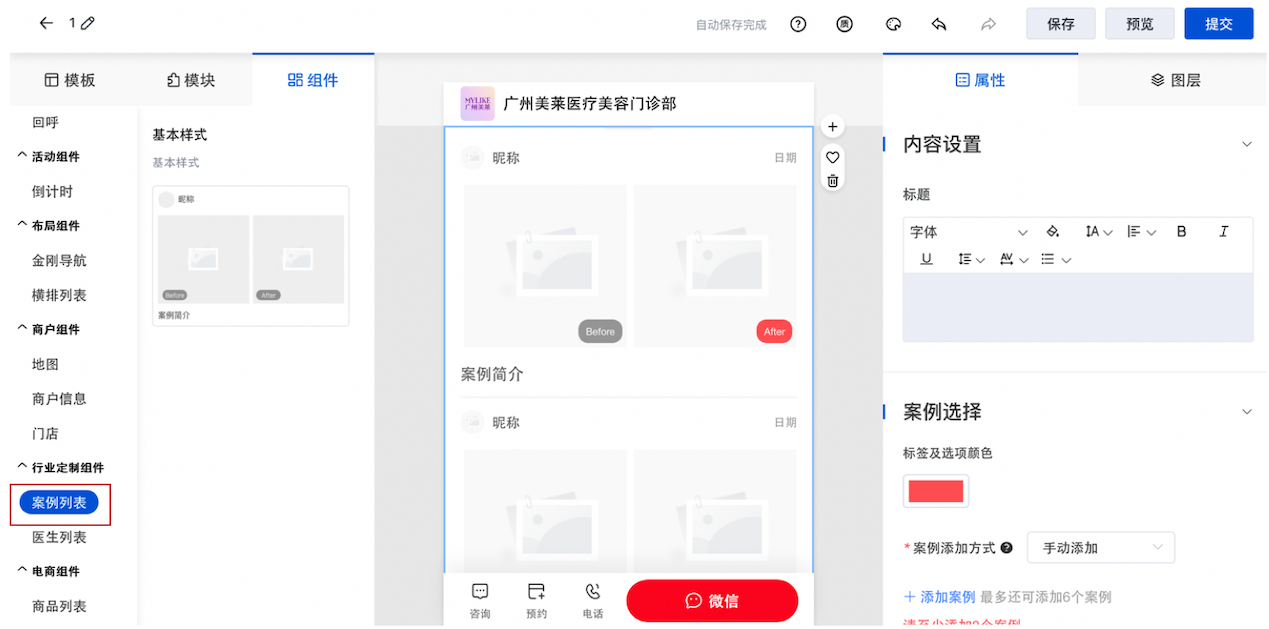Switch to the 图层 tab
The image size is (1269, 629).
[x=1174, y=80]
